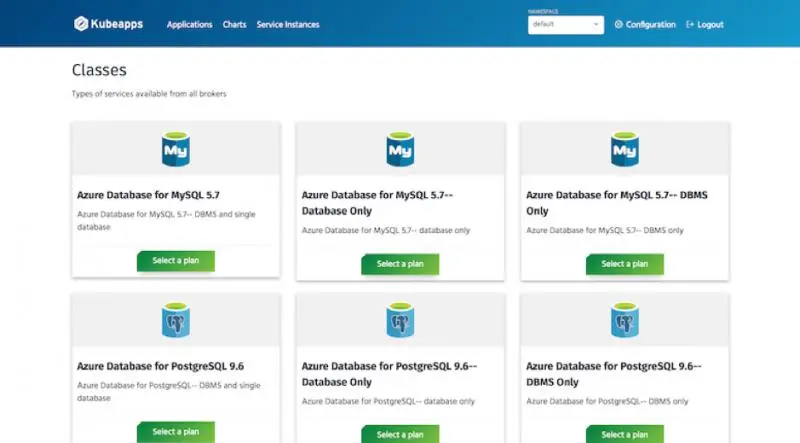The height and width of the screenshot is (443, 800).
Task: Select a plan for MySQL 5.7-- Database Only
Action: pos(400,264)
